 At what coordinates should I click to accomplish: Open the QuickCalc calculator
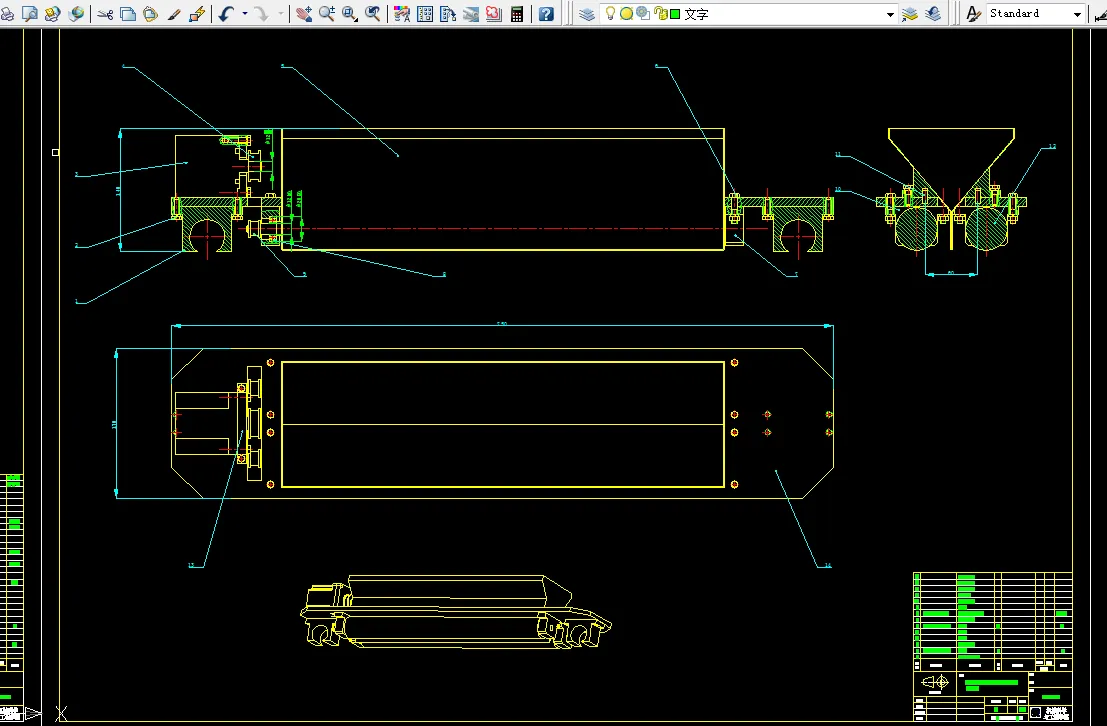(517, 13)
